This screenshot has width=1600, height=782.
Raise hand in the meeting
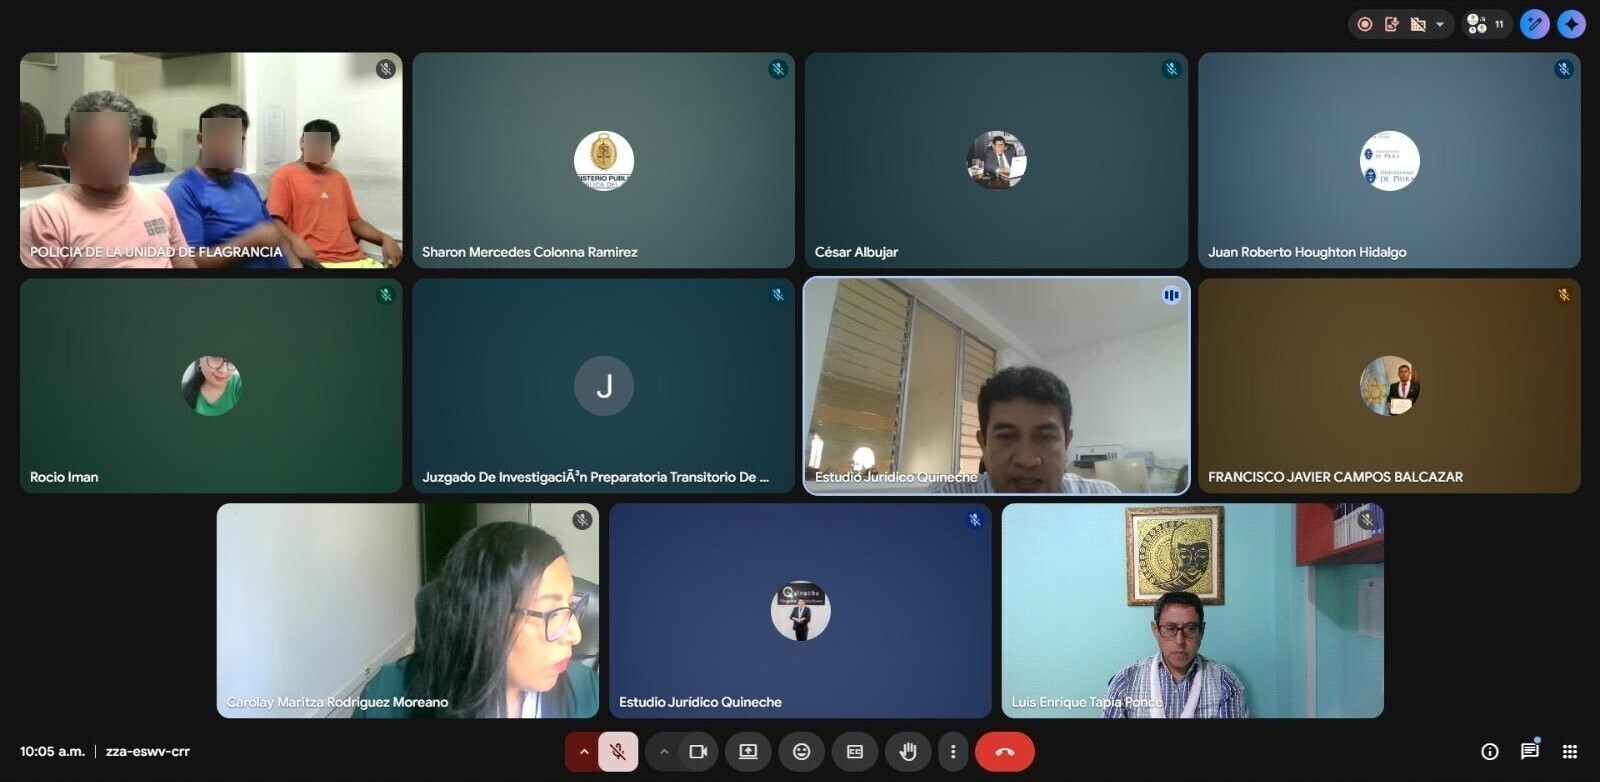pos(908,752)
